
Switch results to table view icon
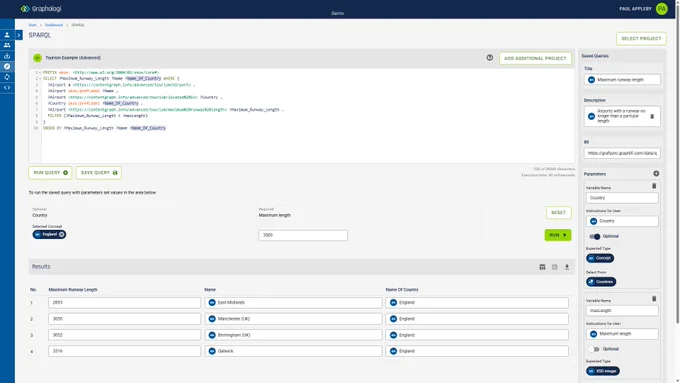click(542, 267)
